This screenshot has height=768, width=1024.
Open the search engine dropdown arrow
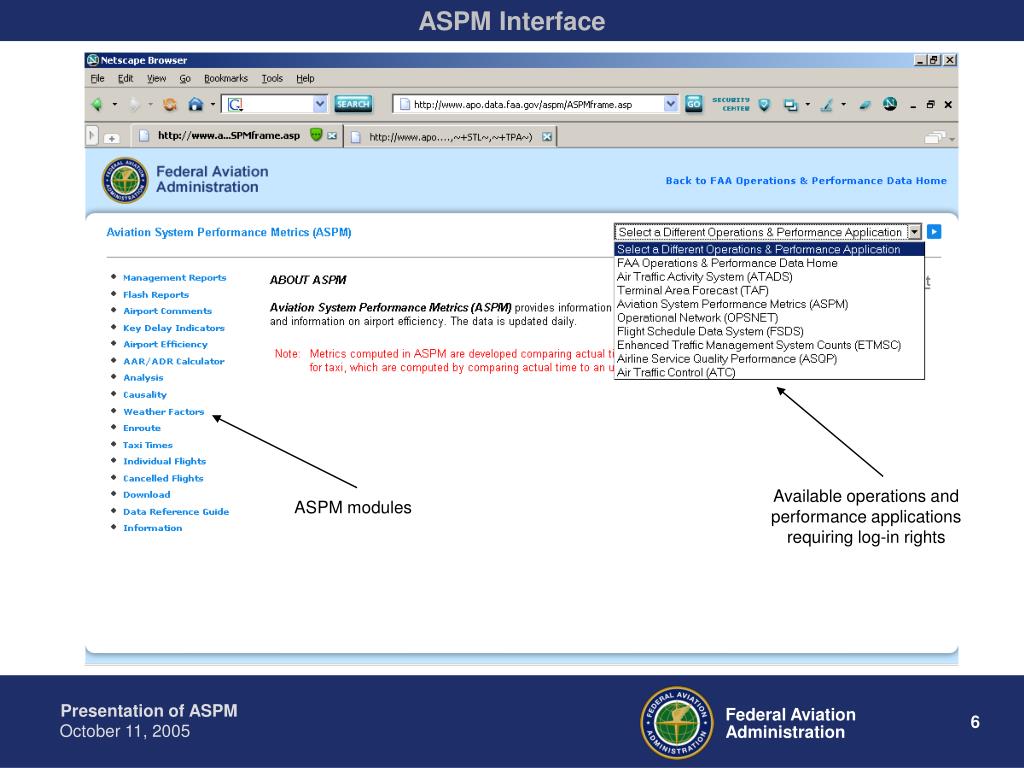[320, 104]
